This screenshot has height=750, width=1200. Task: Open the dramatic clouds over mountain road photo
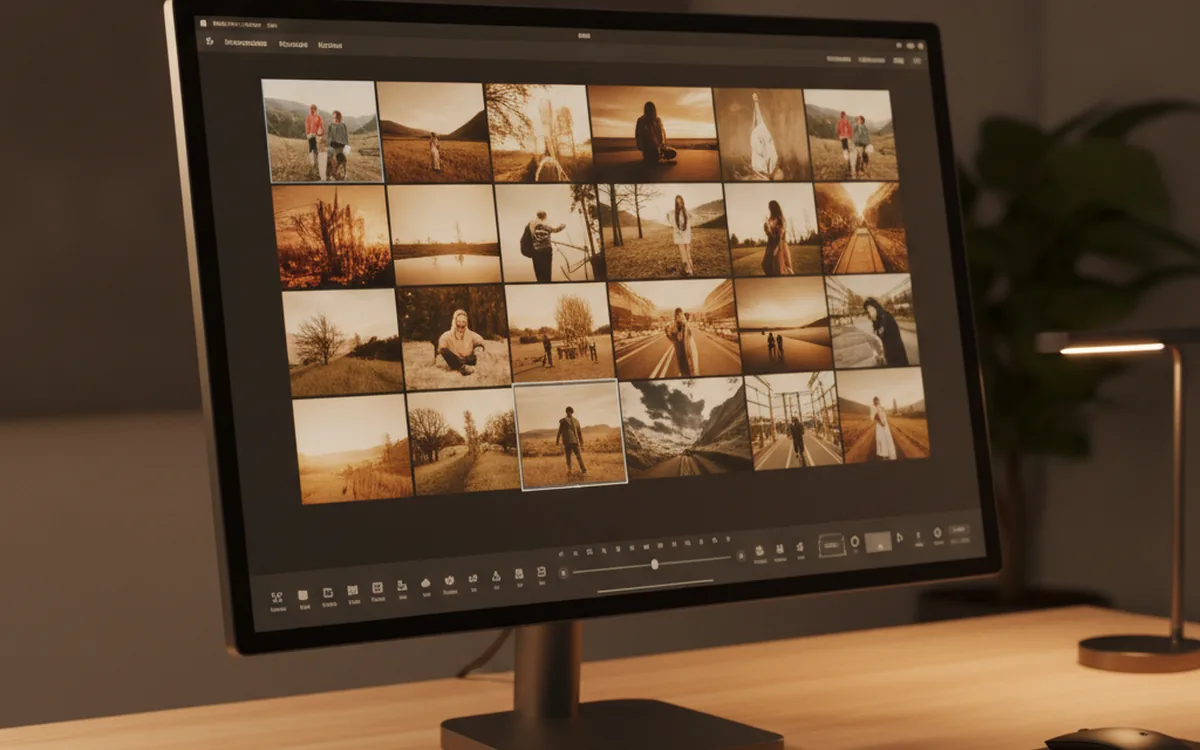tap(685, 428)
